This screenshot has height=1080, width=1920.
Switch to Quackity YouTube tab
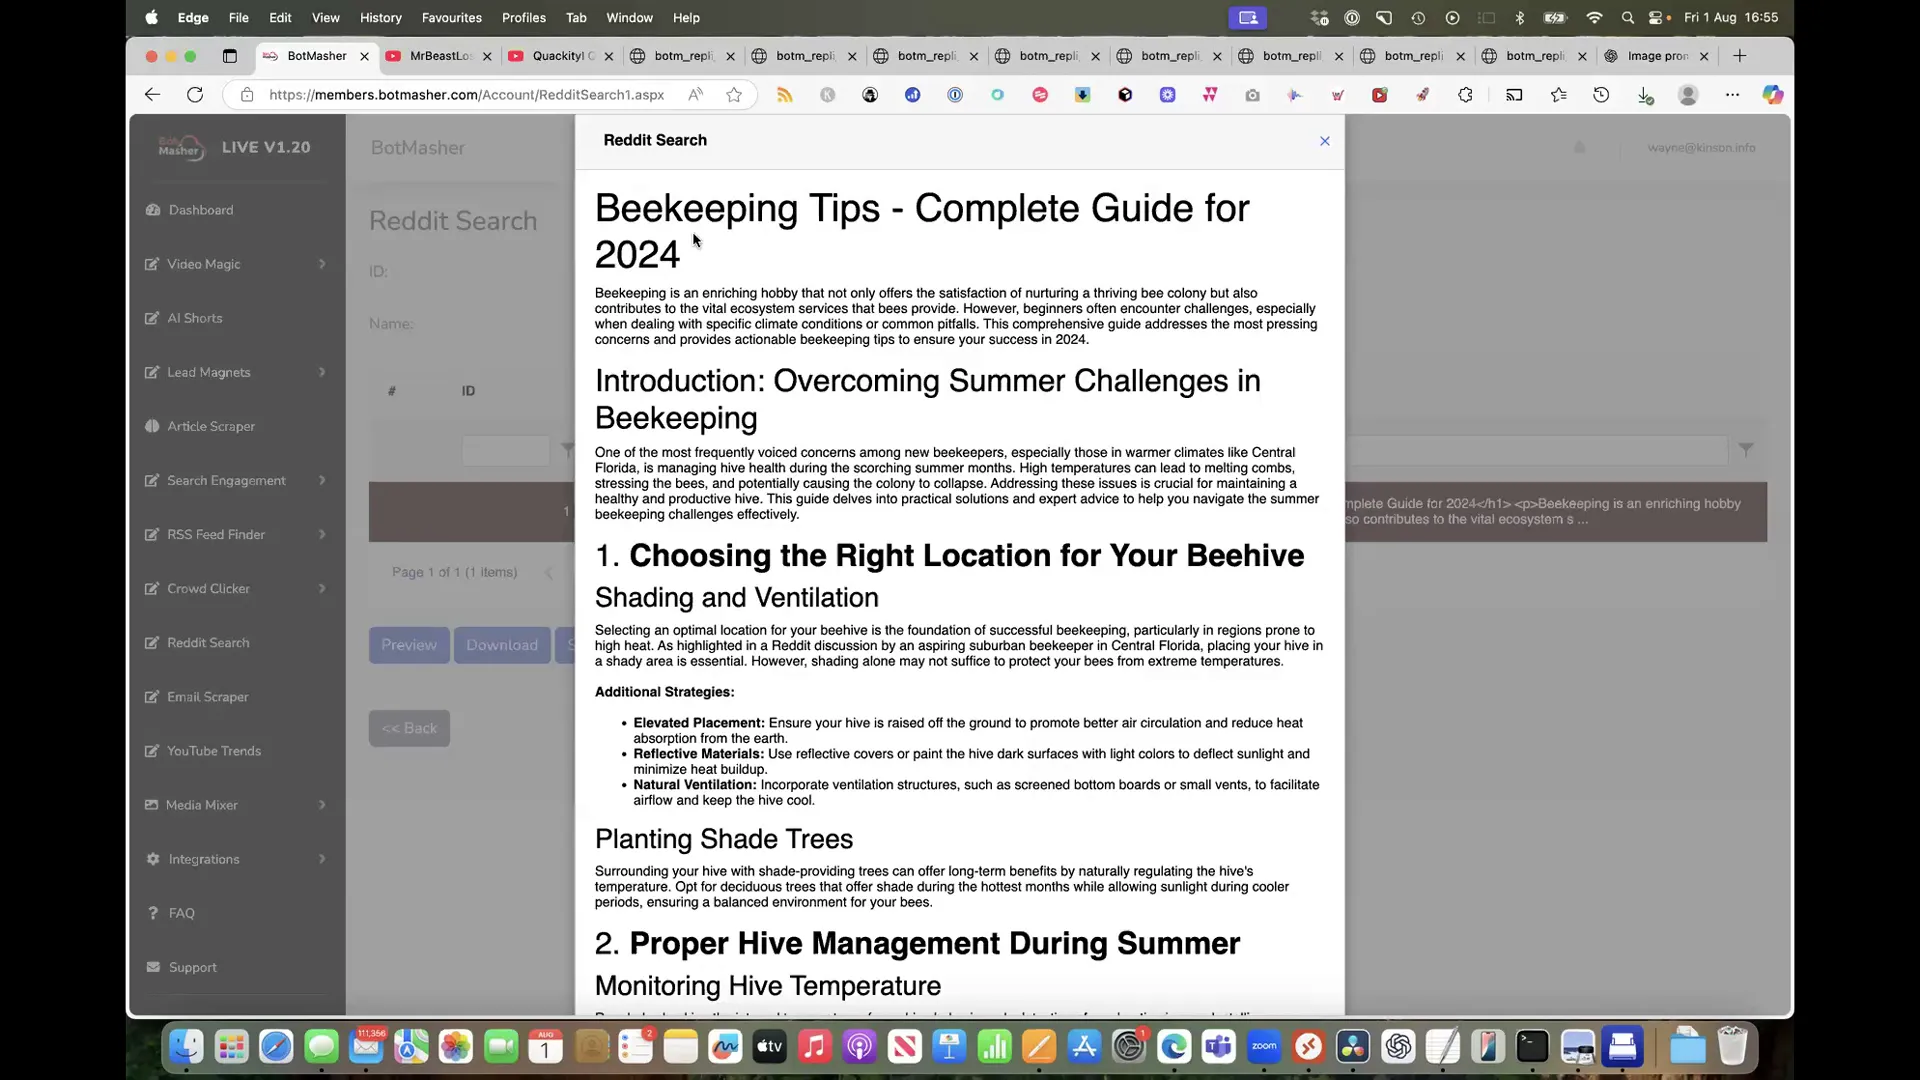pyautogui.click(x=560, y=56)
